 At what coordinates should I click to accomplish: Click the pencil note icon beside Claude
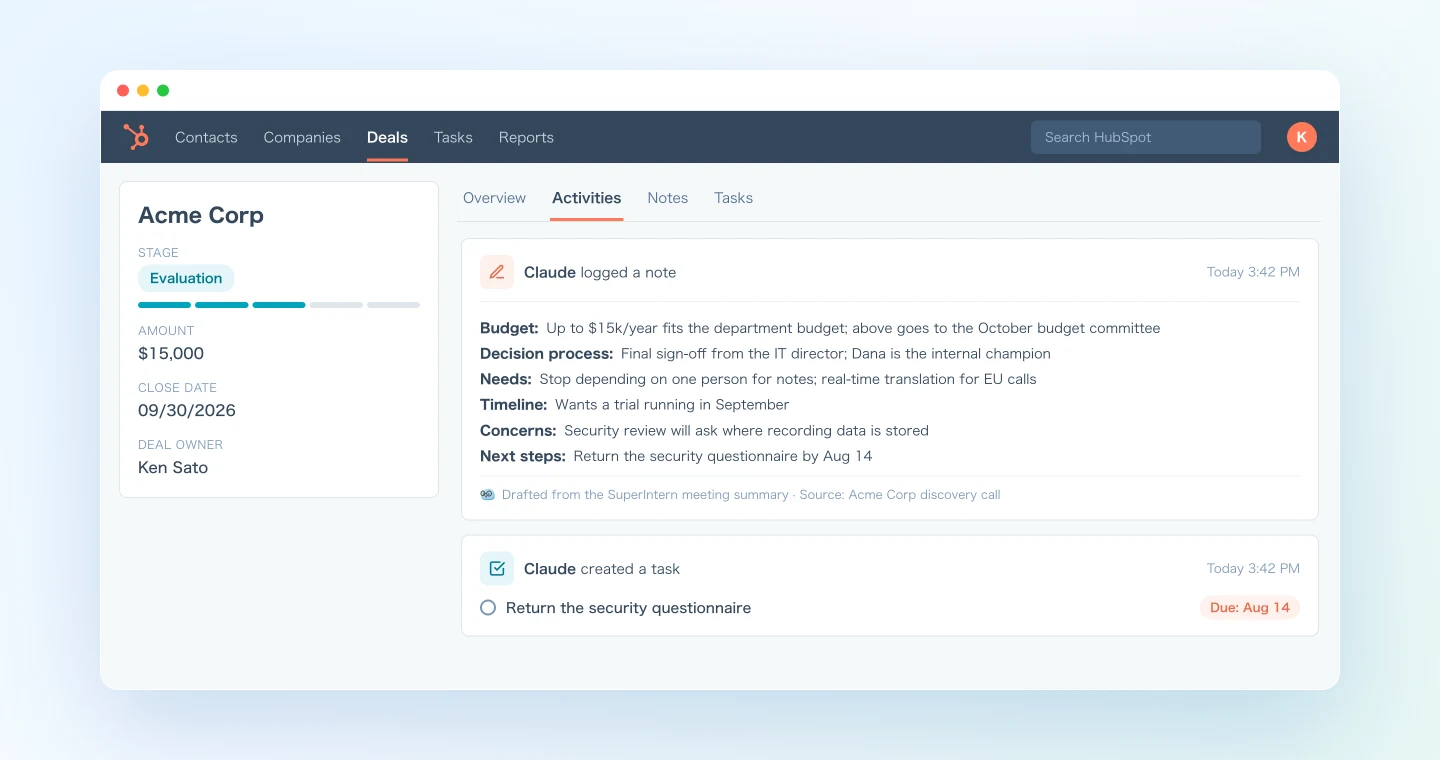(x=497, y=272)
